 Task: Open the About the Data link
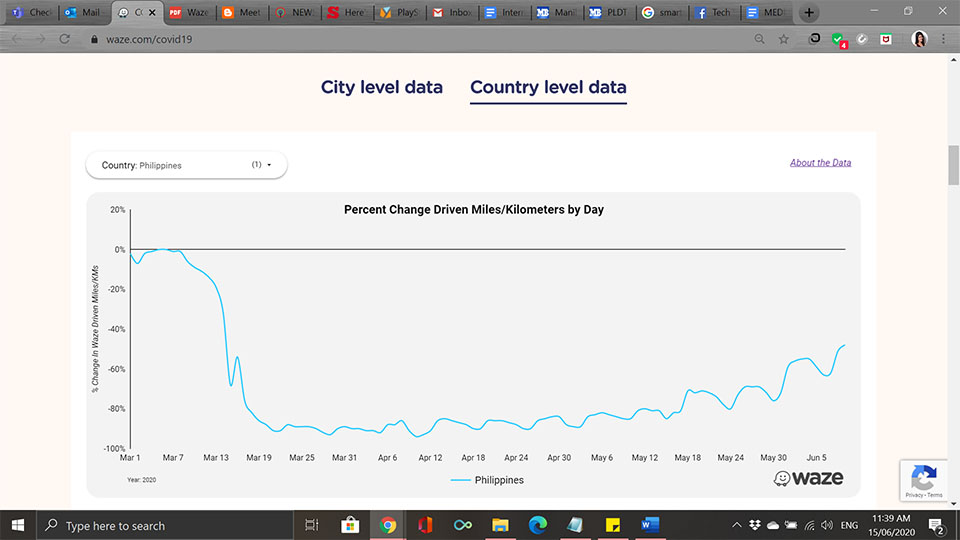(x=820, y=163)
